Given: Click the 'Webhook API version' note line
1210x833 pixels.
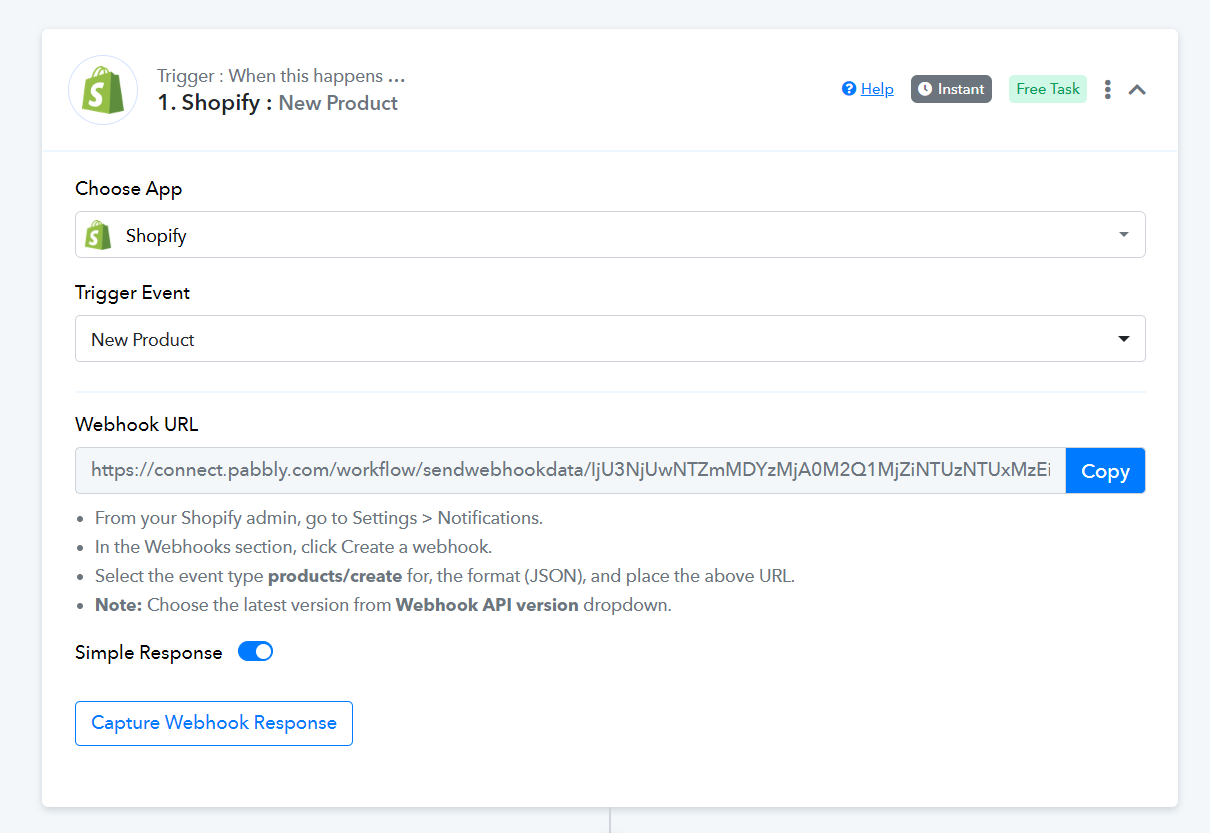Looking at the screenshot, I should (x=383, y=605).
